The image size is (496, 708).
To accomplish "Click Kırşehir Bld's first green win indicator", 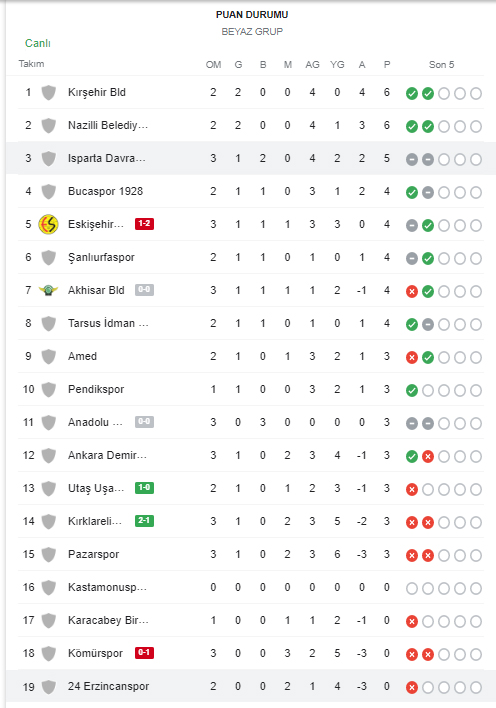I will 412,93.
